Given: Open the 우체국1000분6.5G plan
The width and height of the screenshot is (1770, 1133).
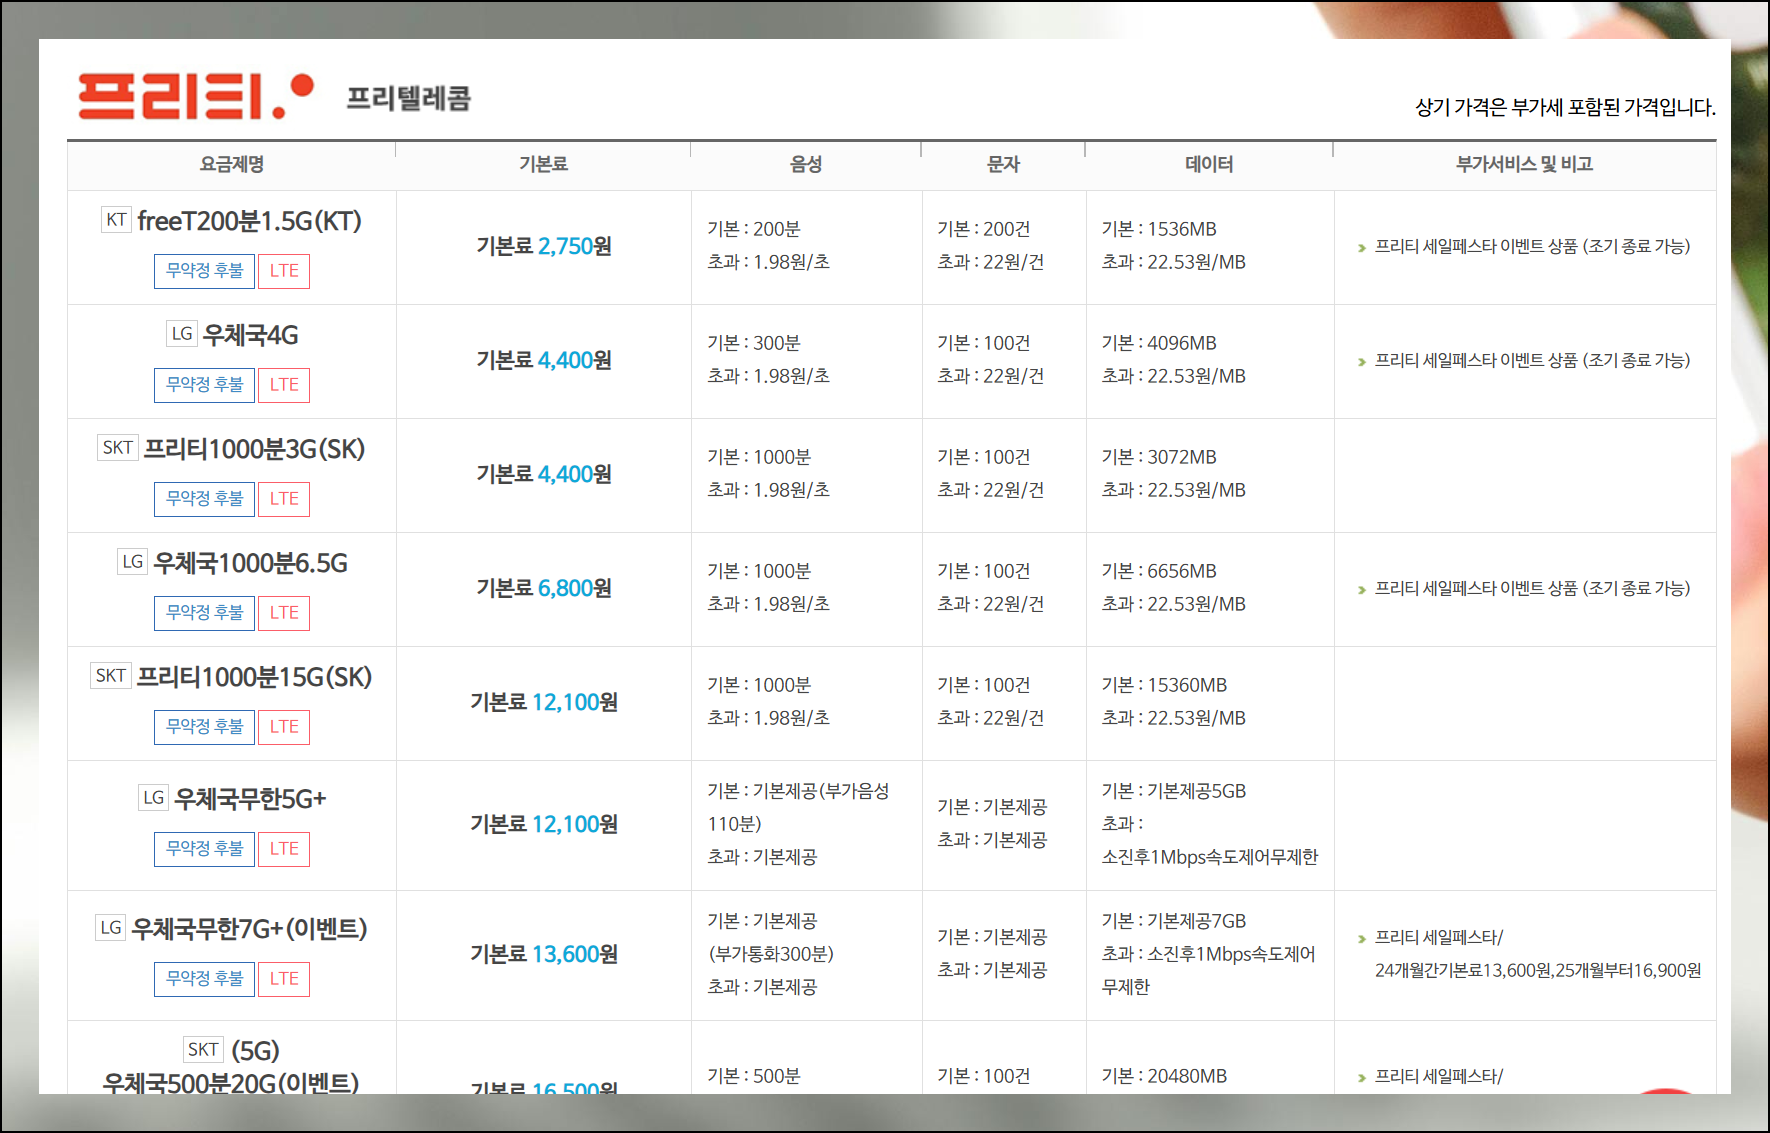Looking at the screenshot, I should 251,563.
